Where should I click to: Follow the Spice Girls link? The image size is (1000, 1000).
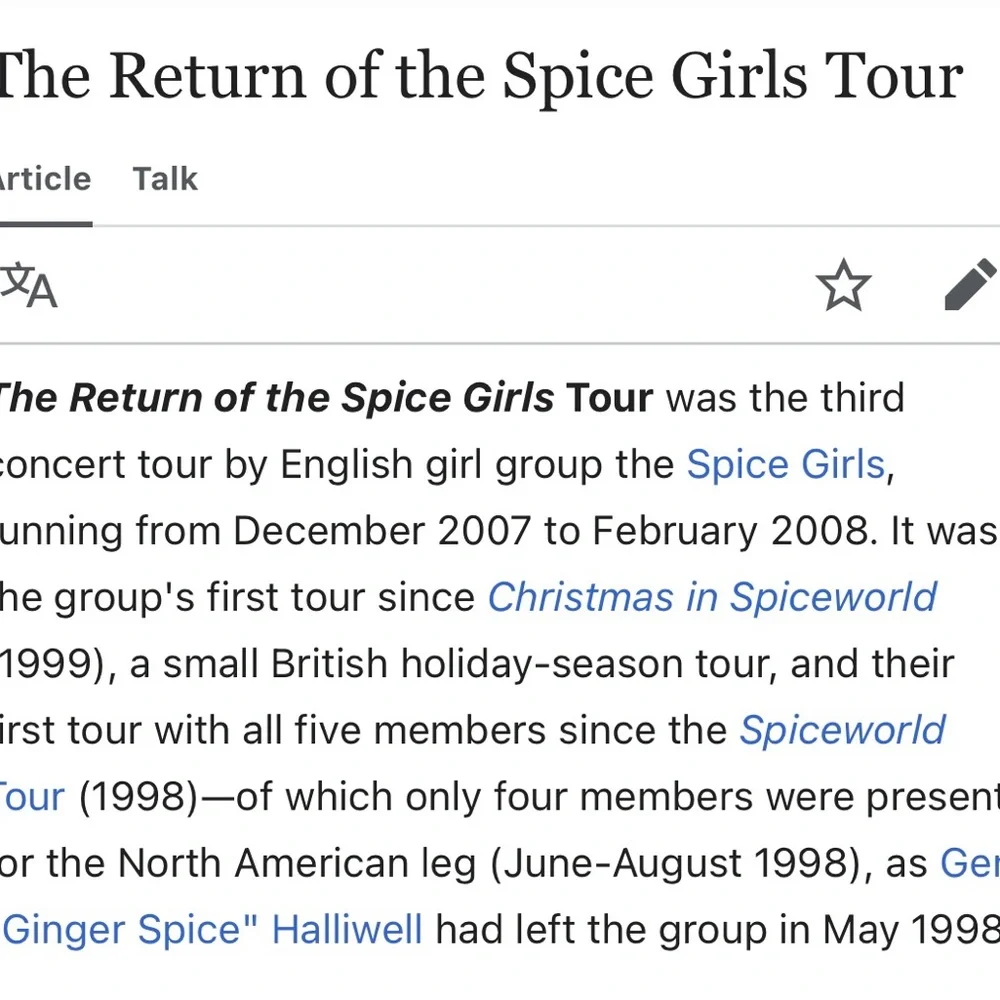(785, 465)
